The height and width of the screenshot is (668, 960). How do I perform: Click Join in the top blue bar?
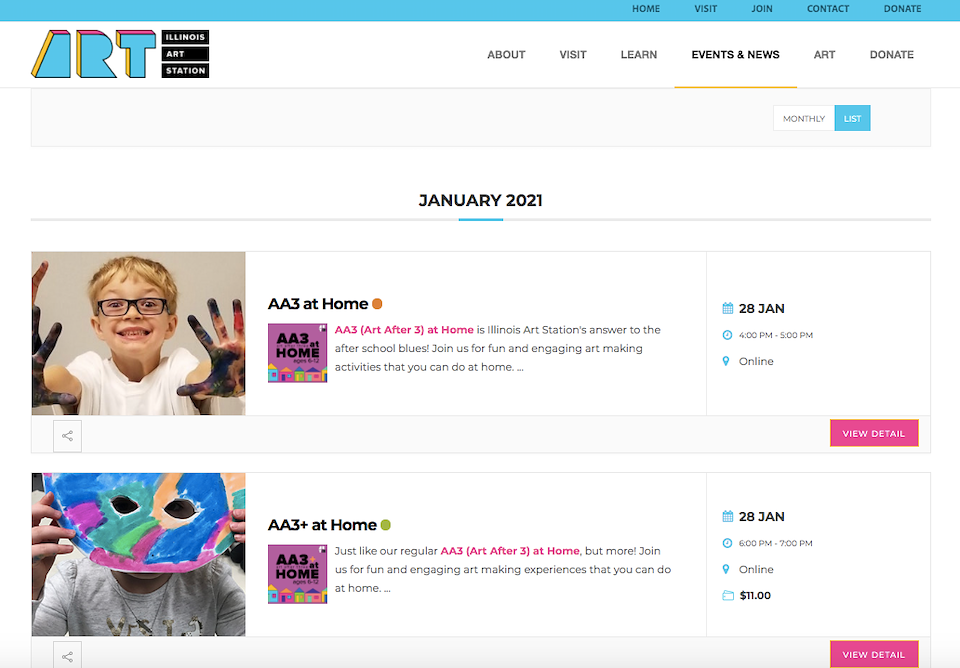pos(762,9)
